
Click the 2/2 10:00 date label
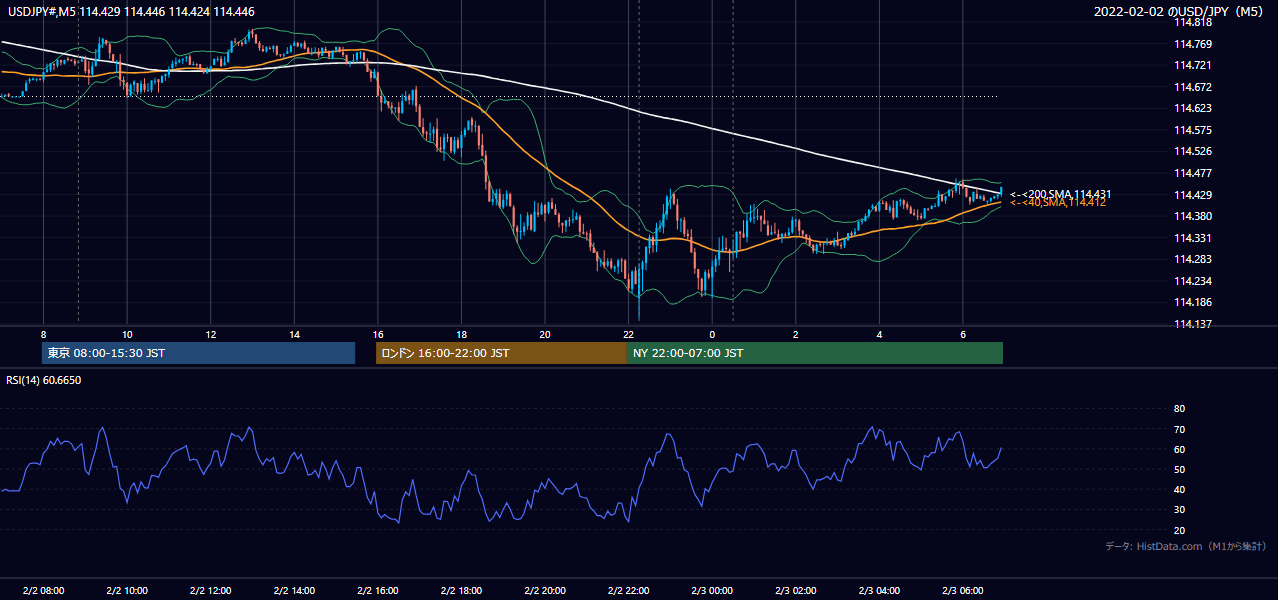coord(127,590)
